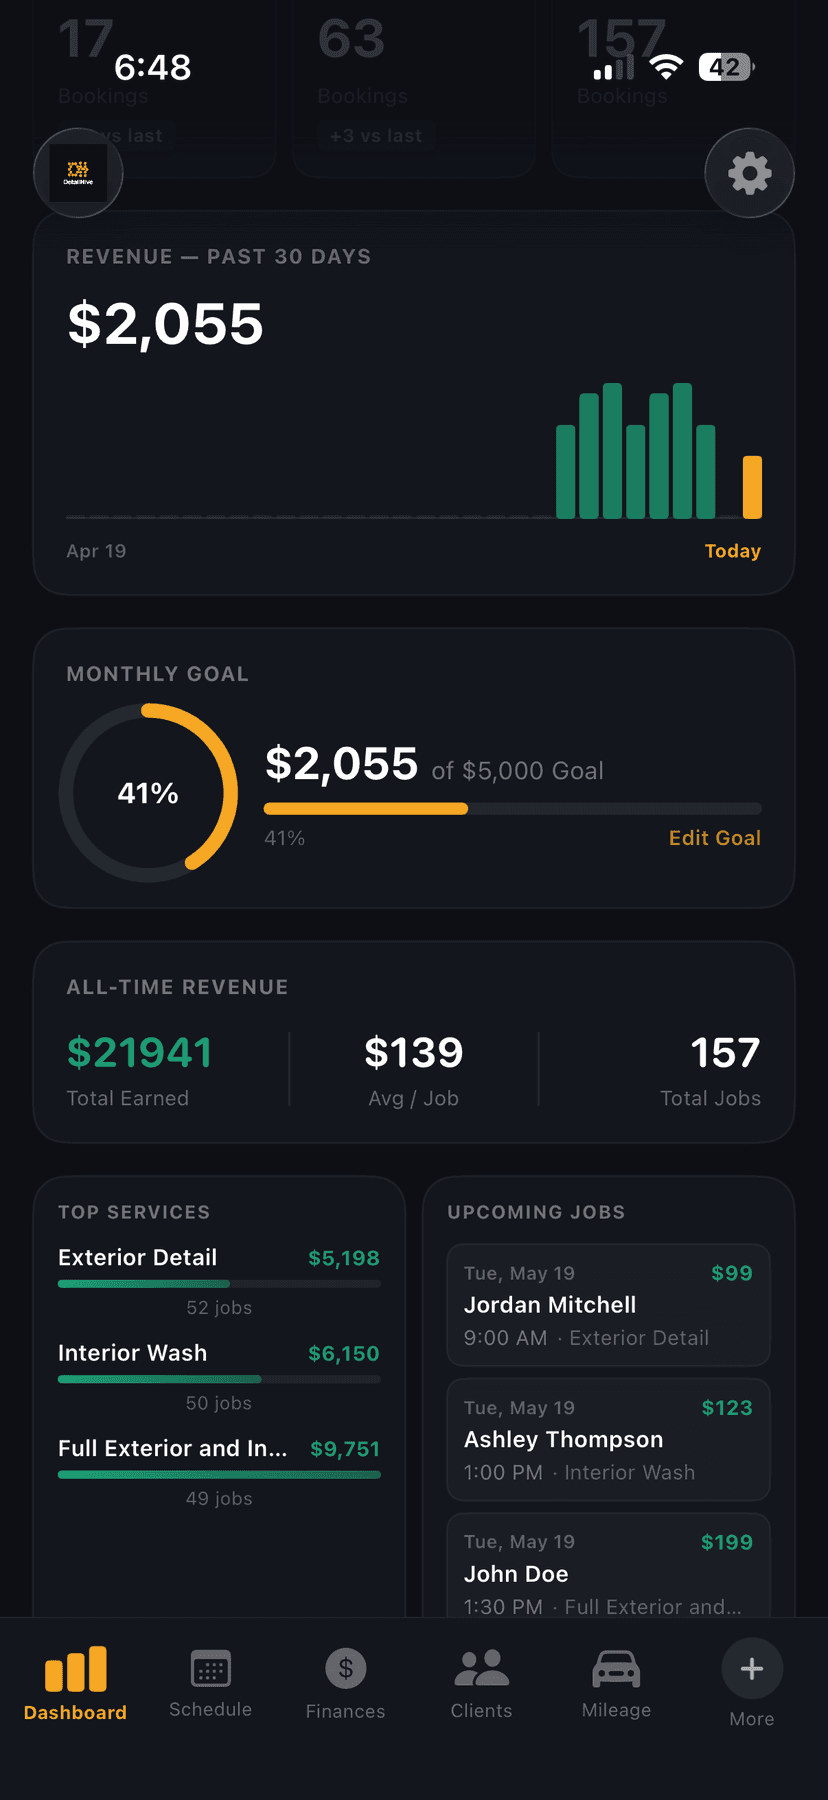This screenshot has width=828, height=1800.
Task: Tap the orange Today revenue bar
Action: (x=752, y=487)
